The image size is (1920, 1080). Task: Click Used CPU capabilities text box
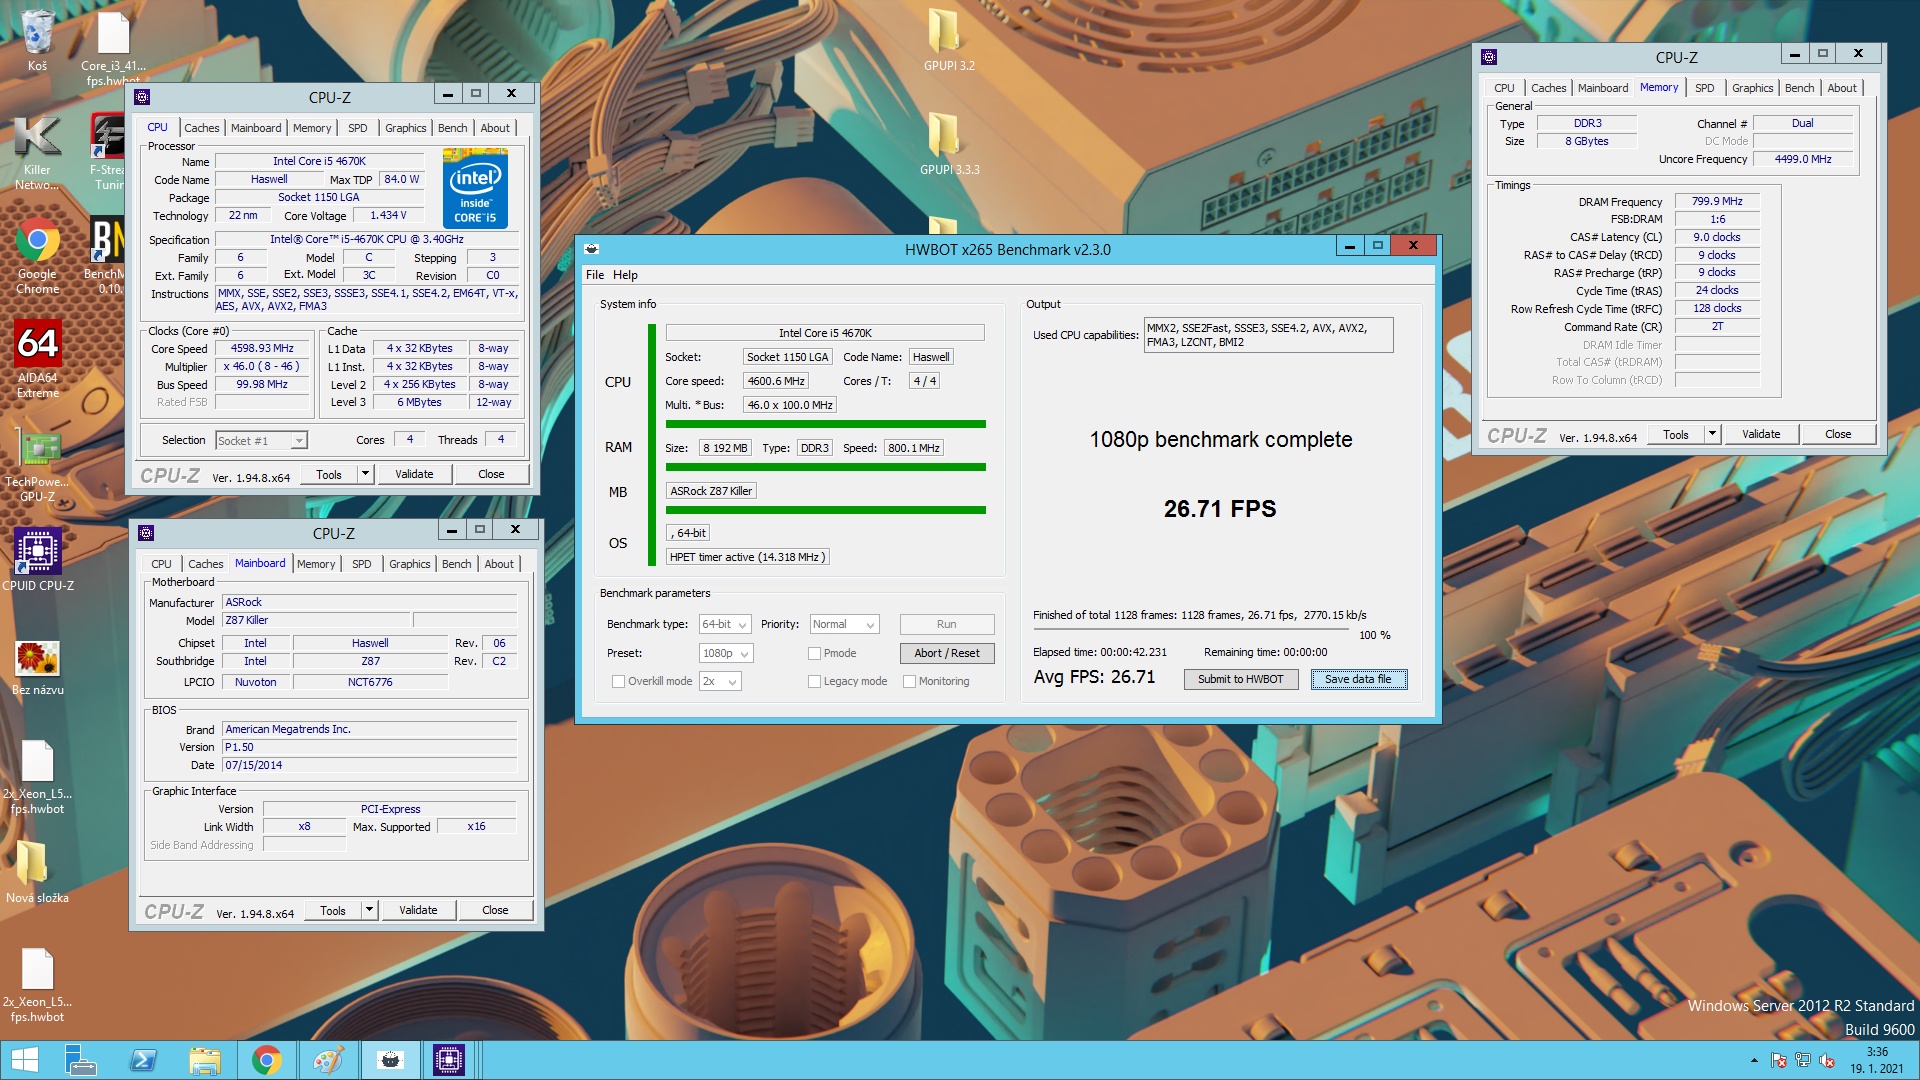click(1268, 335)
